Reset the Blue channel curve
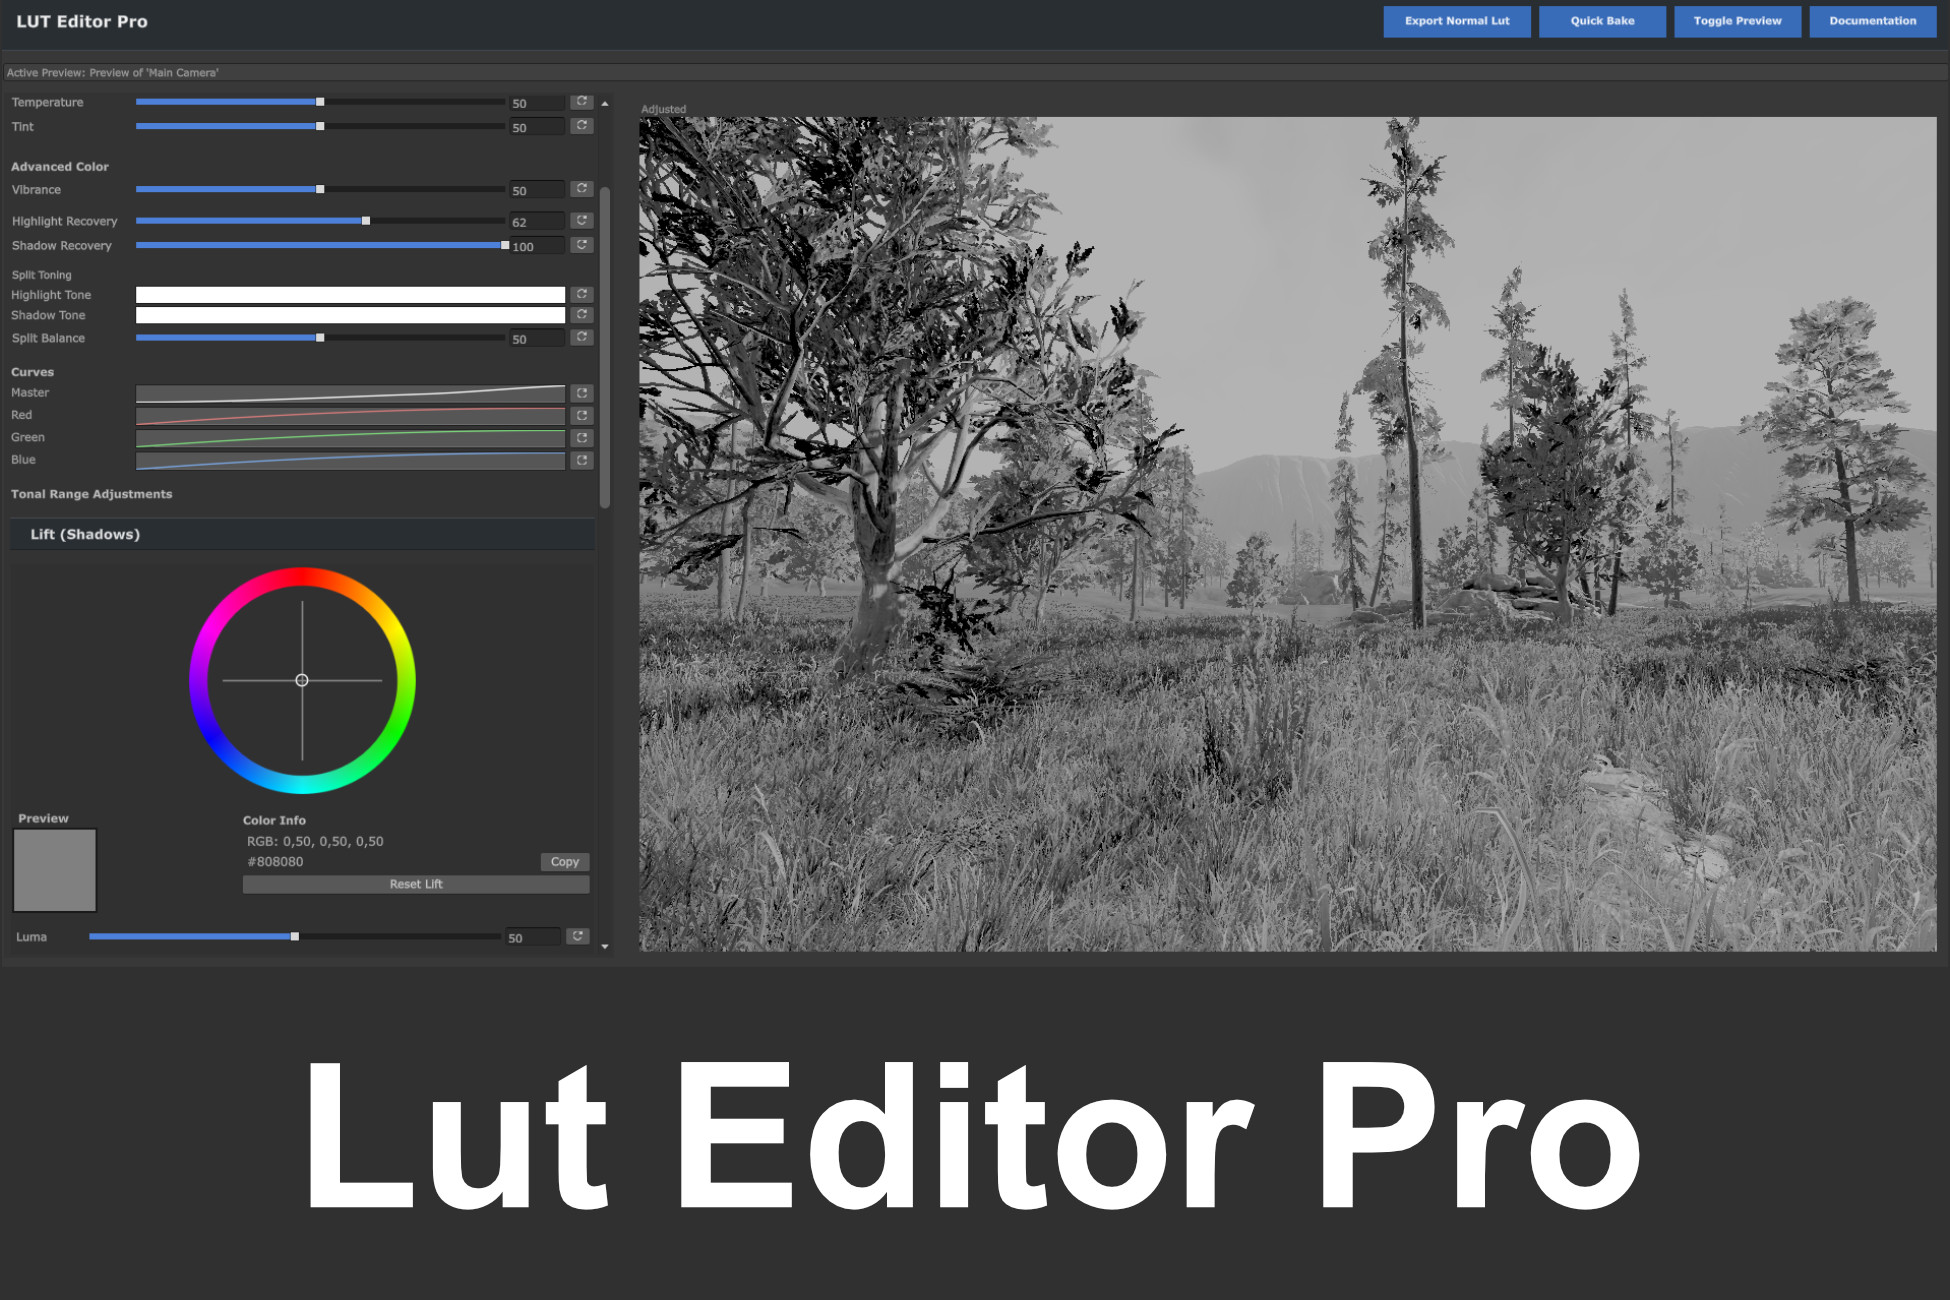The image size is (1950, 1300). point(581,460)
